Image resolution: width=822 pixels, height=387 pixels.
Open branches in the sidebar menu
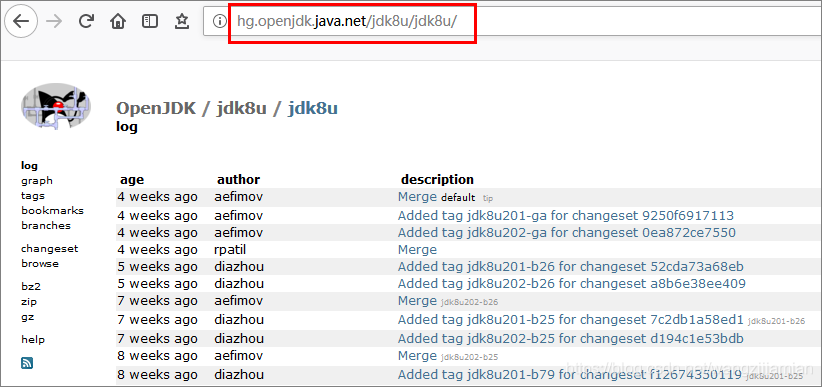(46, 225)
